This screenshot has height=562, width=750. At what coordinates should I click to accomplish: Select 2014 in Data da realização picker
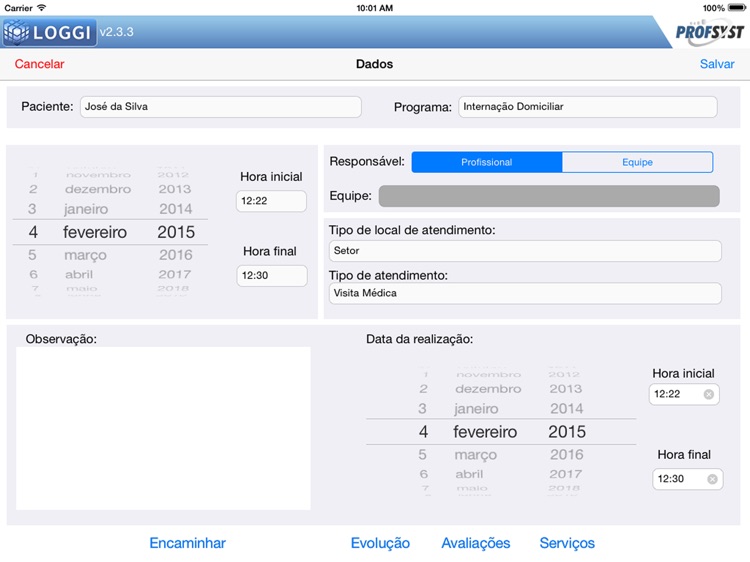coord(566,408)
